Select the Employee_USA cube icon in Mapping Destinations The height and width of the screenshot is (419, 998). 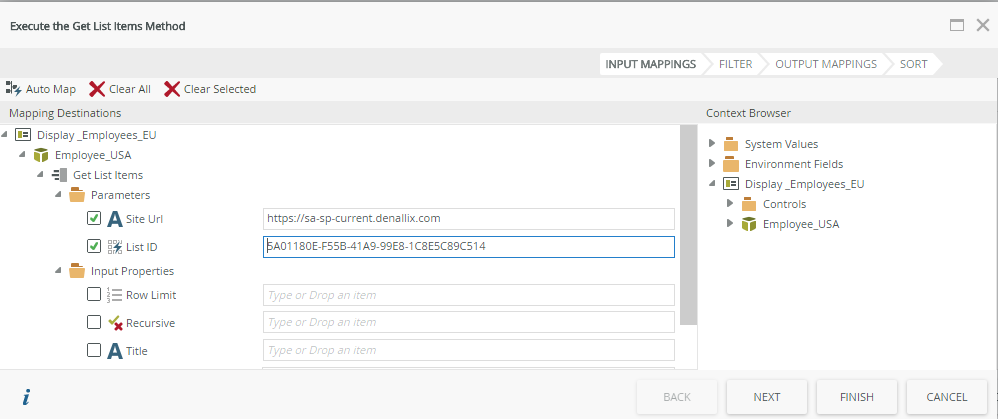[41, 155]
